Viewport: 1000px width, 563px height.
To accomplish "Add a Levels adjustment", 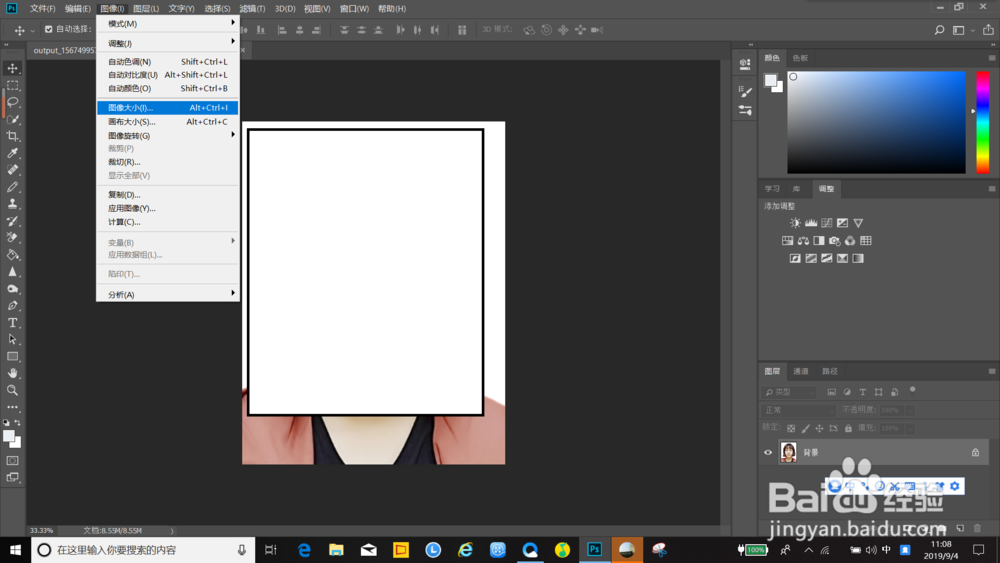I will [x=811, y=223].
